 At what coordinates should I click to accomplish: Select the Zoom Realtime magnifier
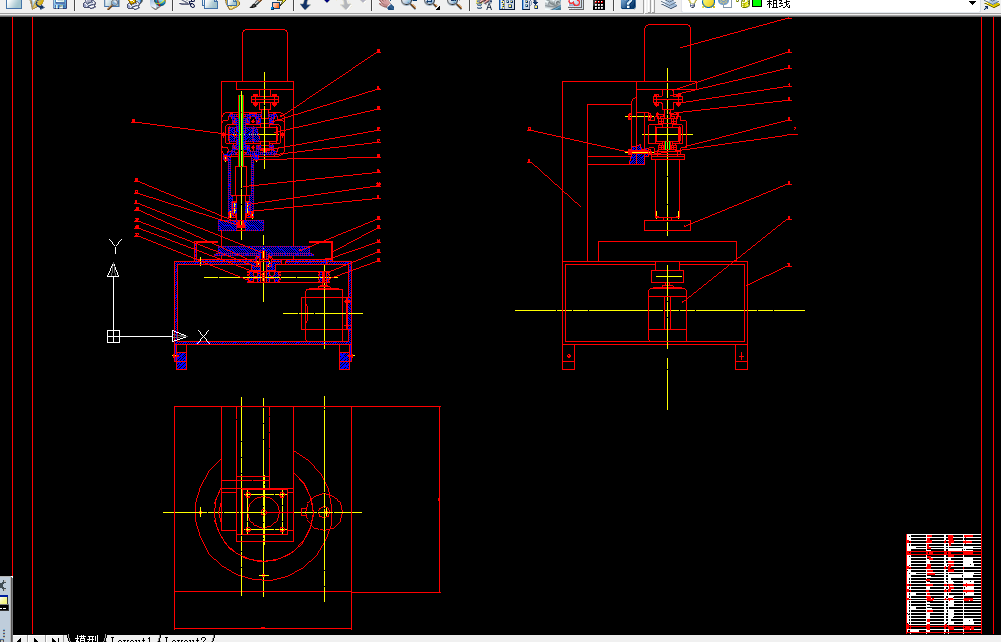(409, 4)
